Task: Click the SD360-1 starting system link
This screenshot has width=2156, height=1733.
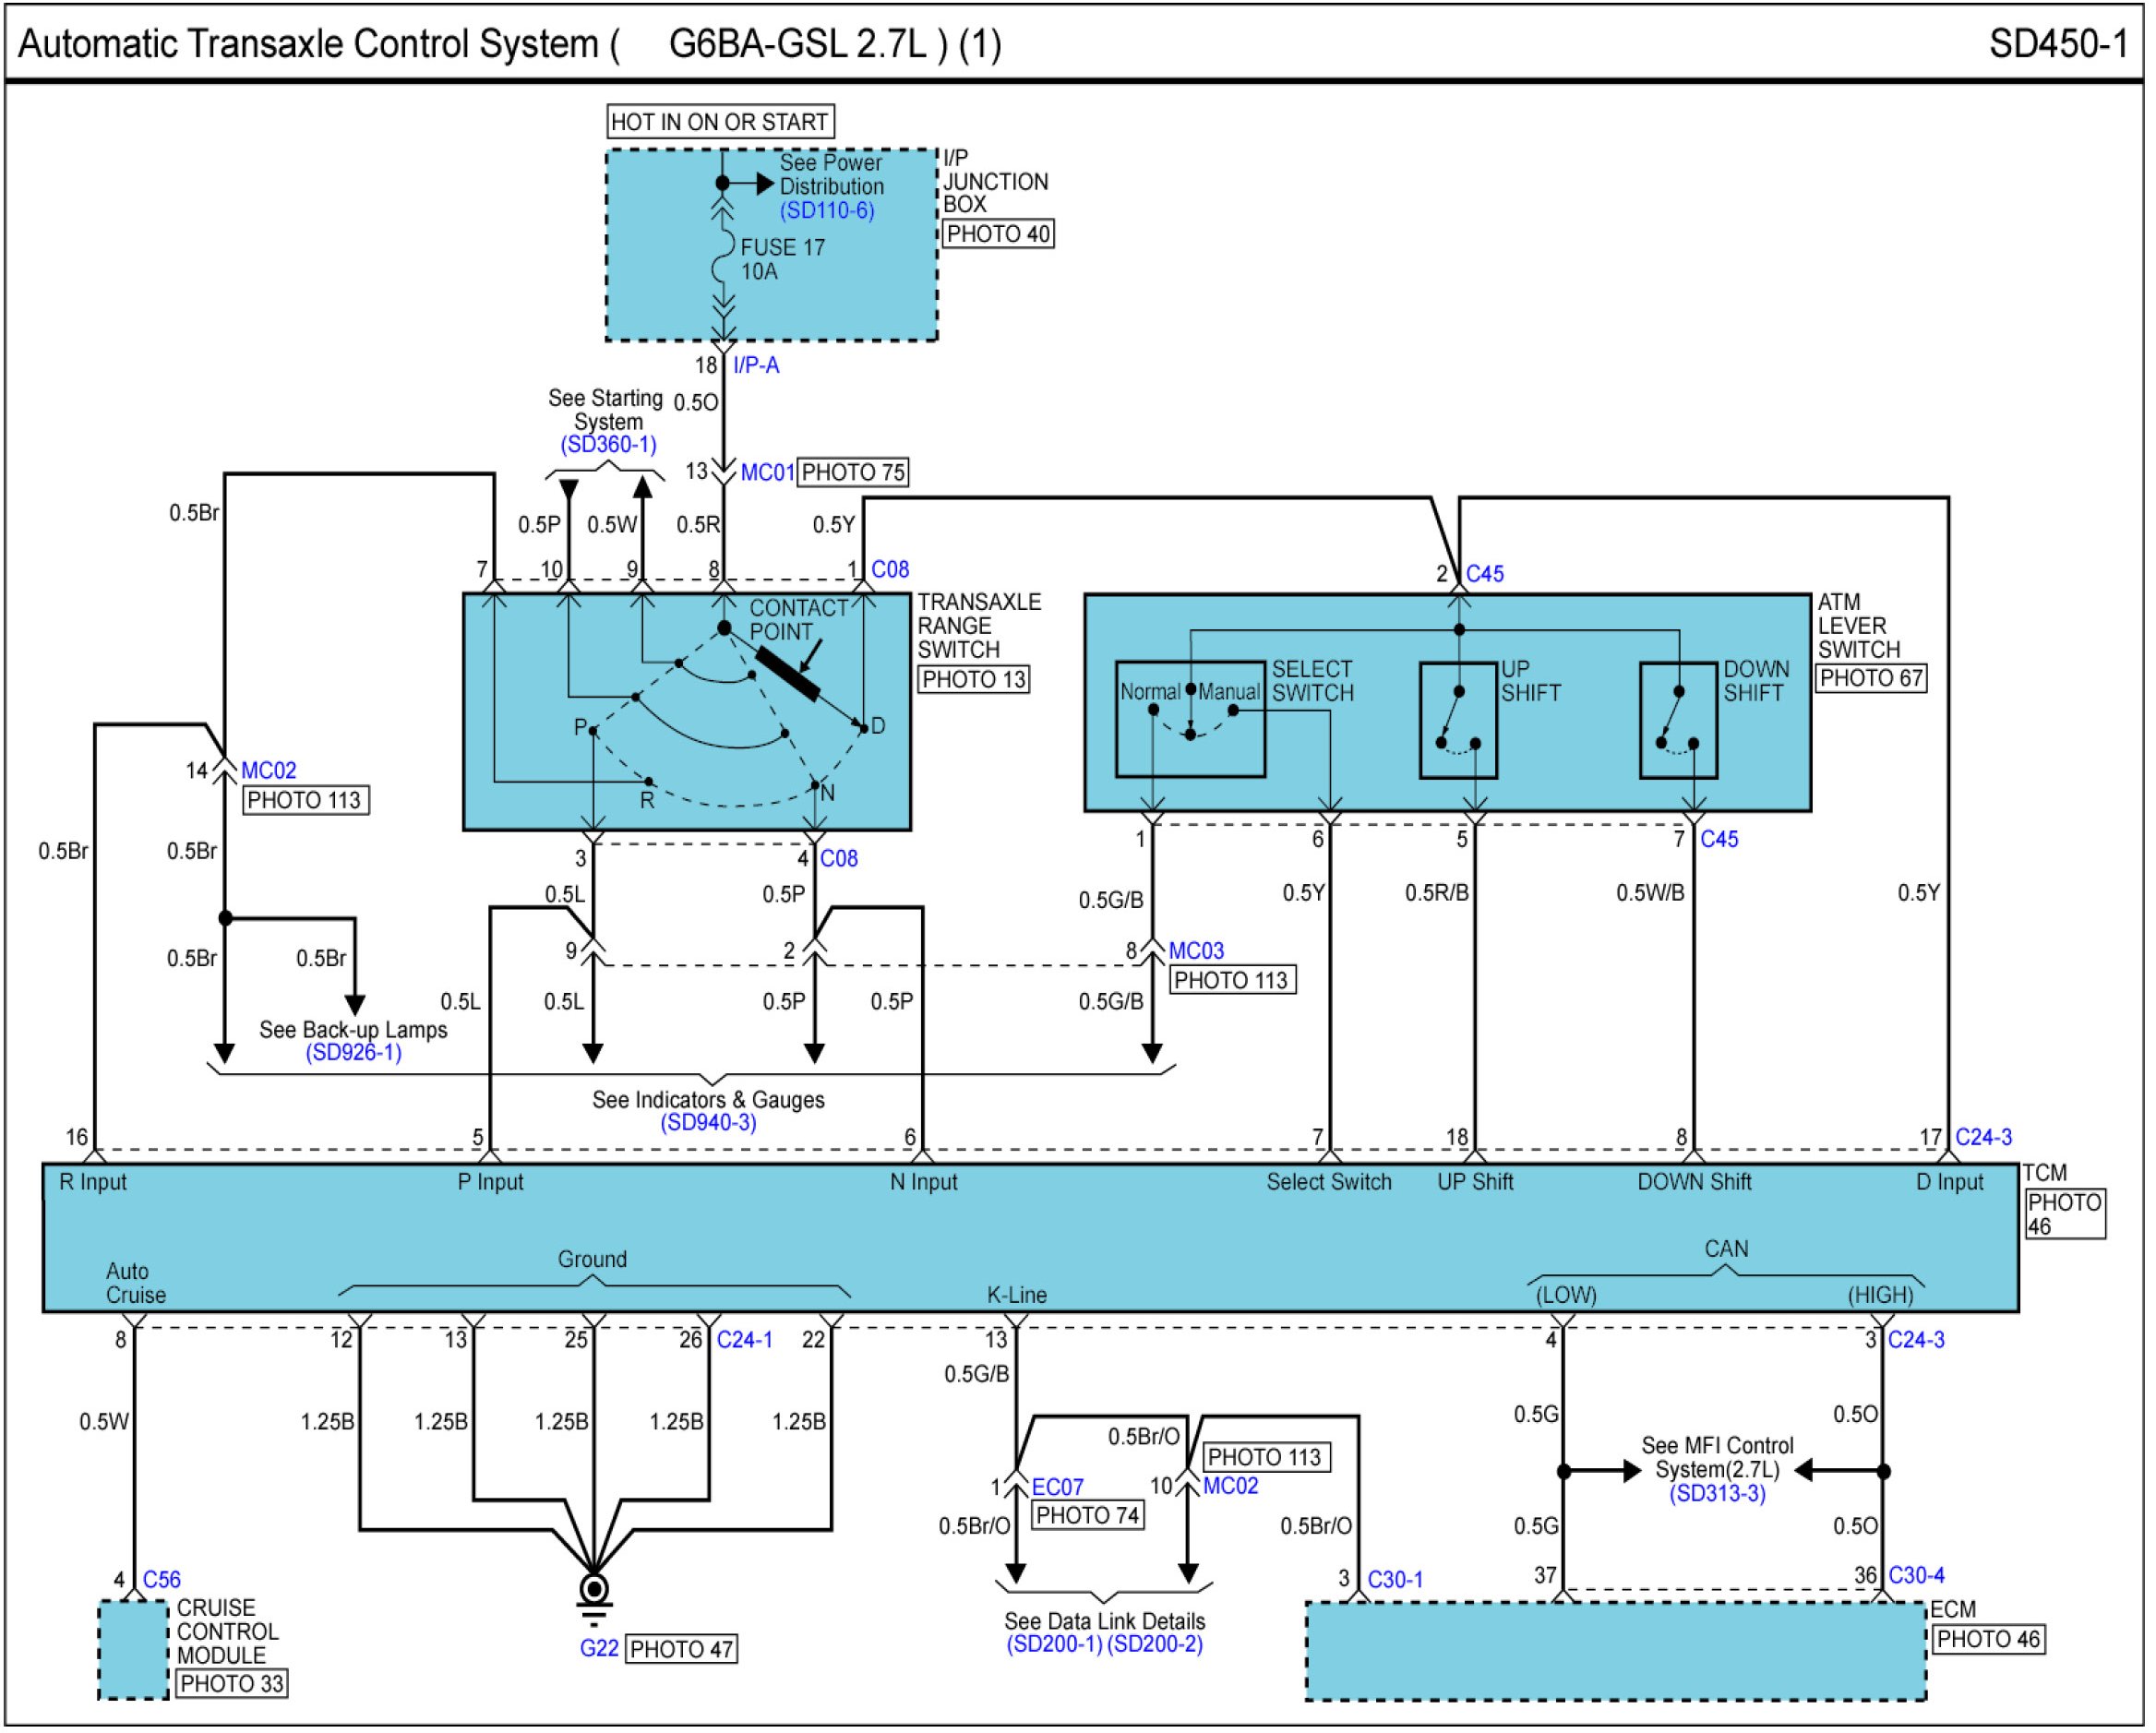Action: click(608, 445)
